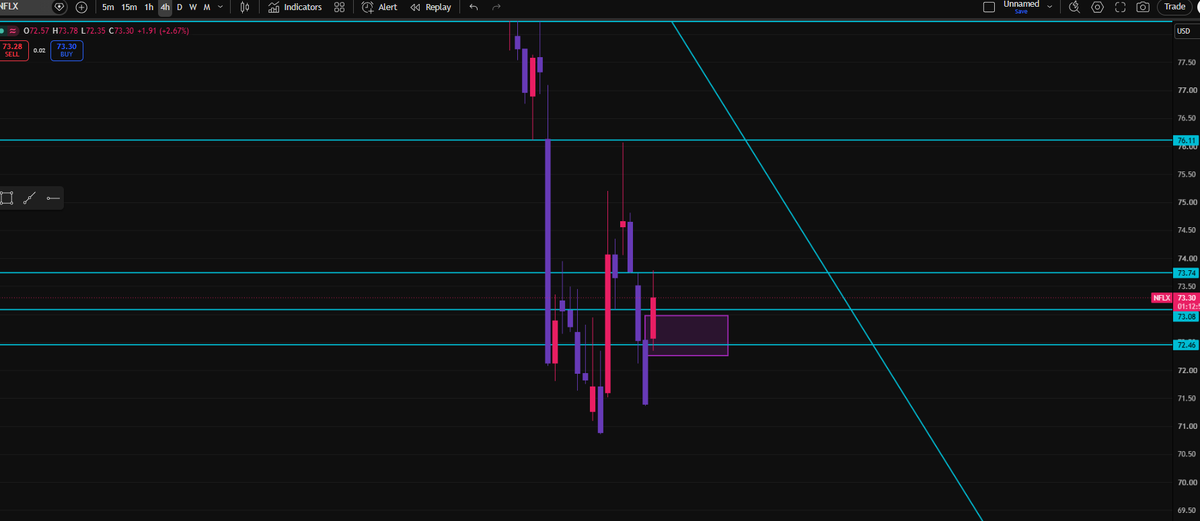Viewport: 1200px width, 521px height.
Task: Open the candlestick chart type menu
Action: (245, 7)
